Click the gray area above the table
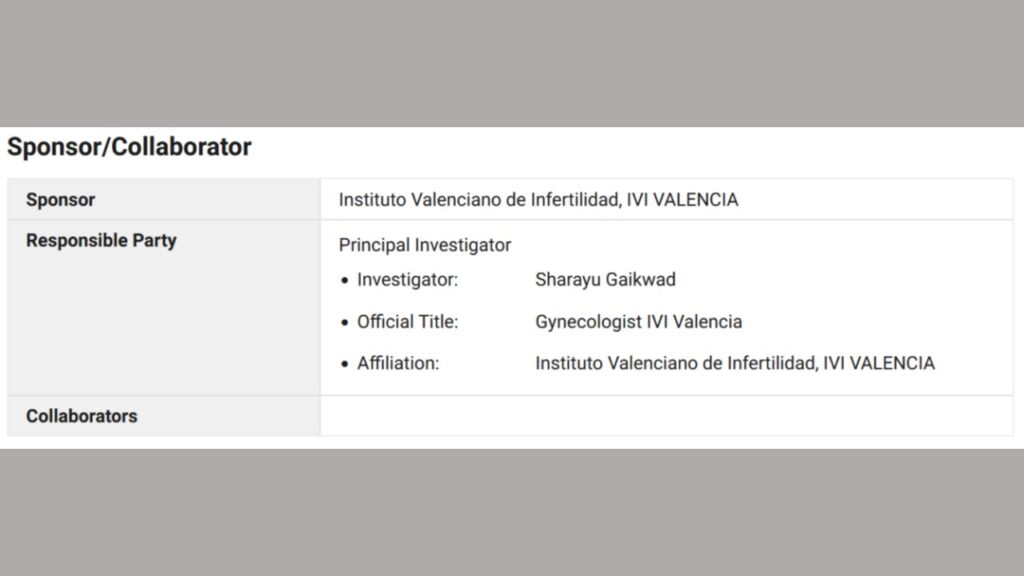 point(512,63)
